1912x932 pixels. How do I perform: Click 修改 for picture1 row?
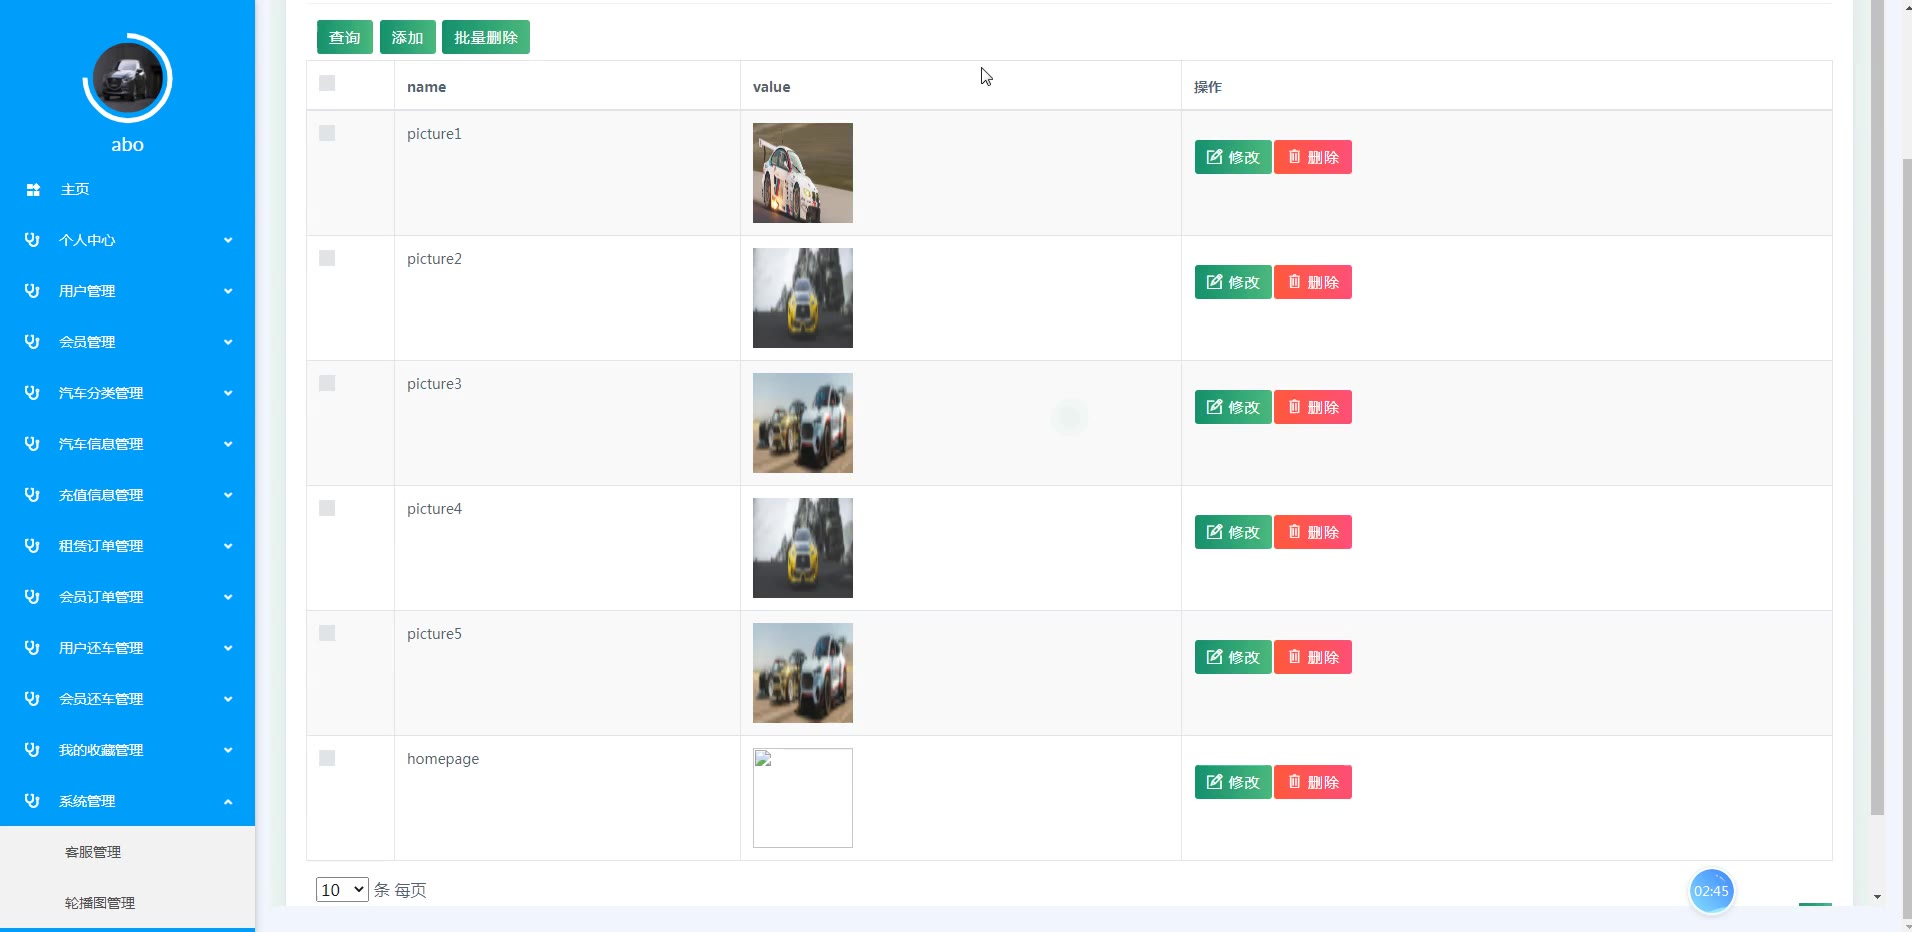1233,157
